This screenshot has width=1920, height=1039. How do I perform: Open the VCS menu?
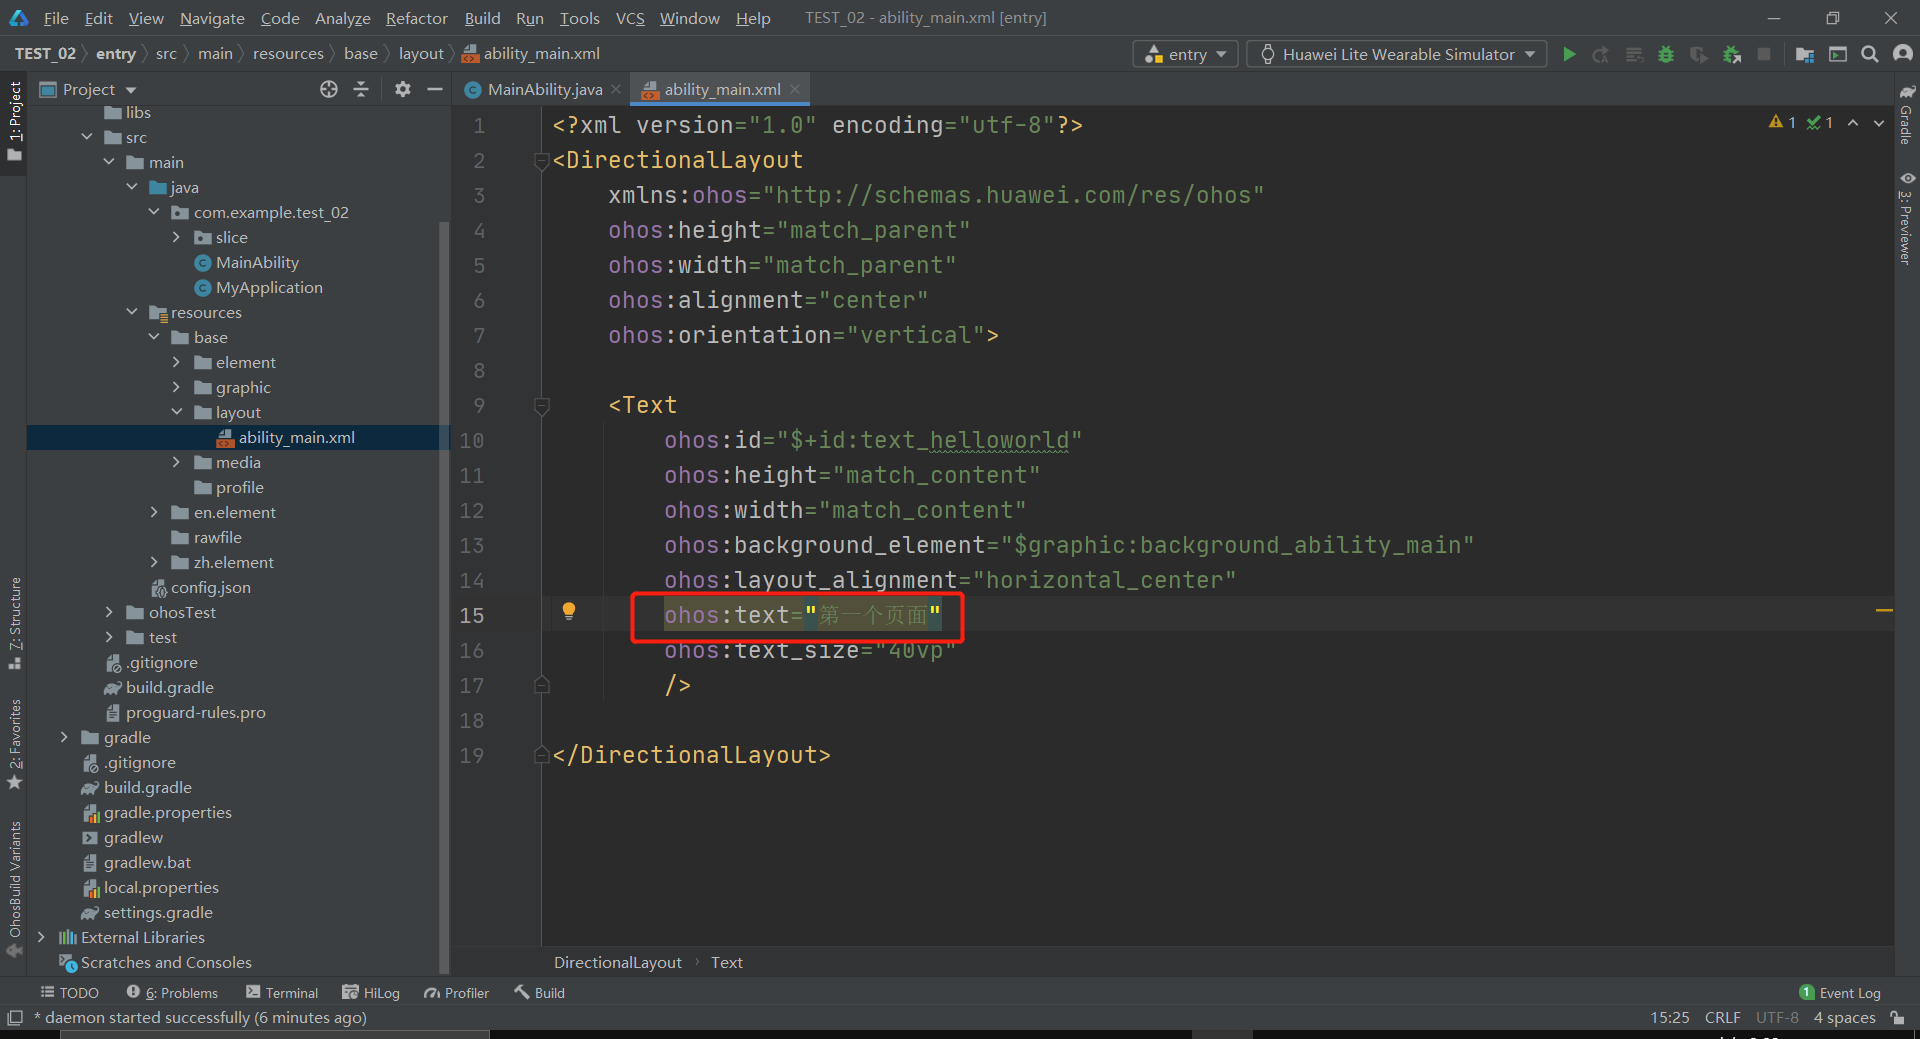[x=630, y=18]
